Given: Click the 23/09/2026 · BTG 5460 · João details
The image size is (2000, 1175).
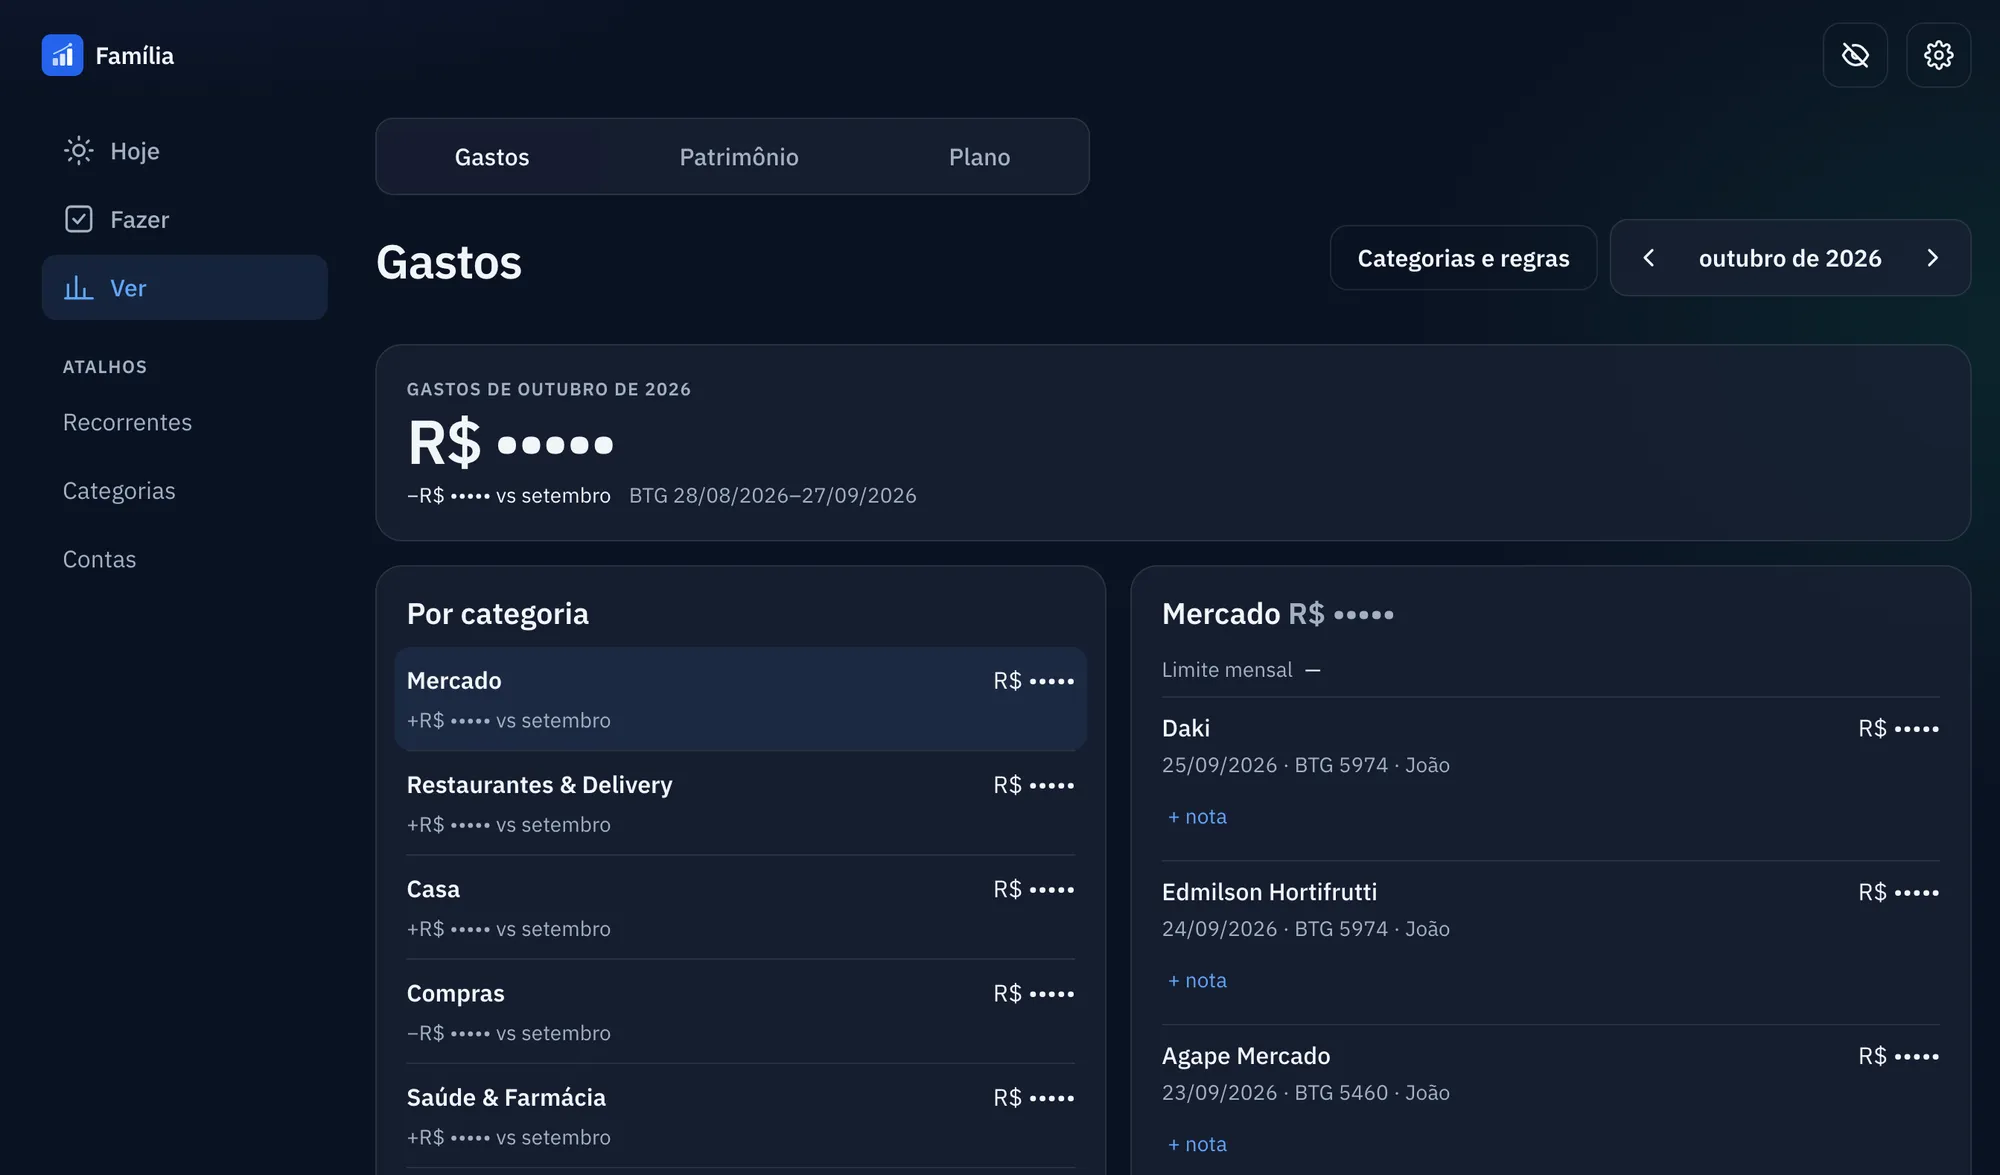Looking at the screenshot, I should coord(1305,1093).
